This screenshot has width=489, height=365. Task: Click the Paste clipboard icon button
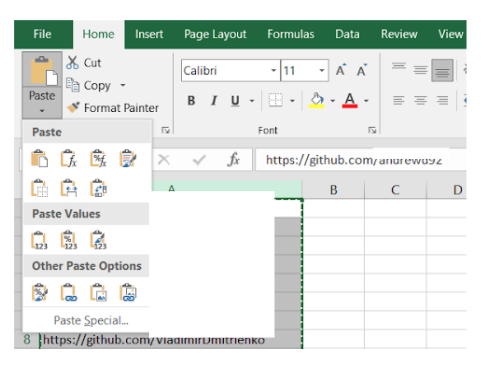point(42,70)
